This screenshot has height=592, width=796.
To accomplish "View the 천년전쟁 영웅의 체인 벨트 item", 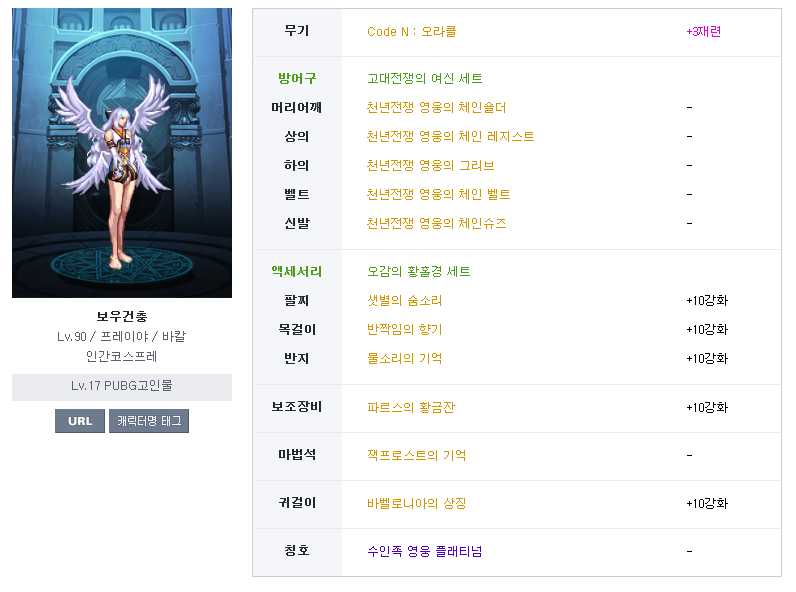I will click(x=438, y=195).
